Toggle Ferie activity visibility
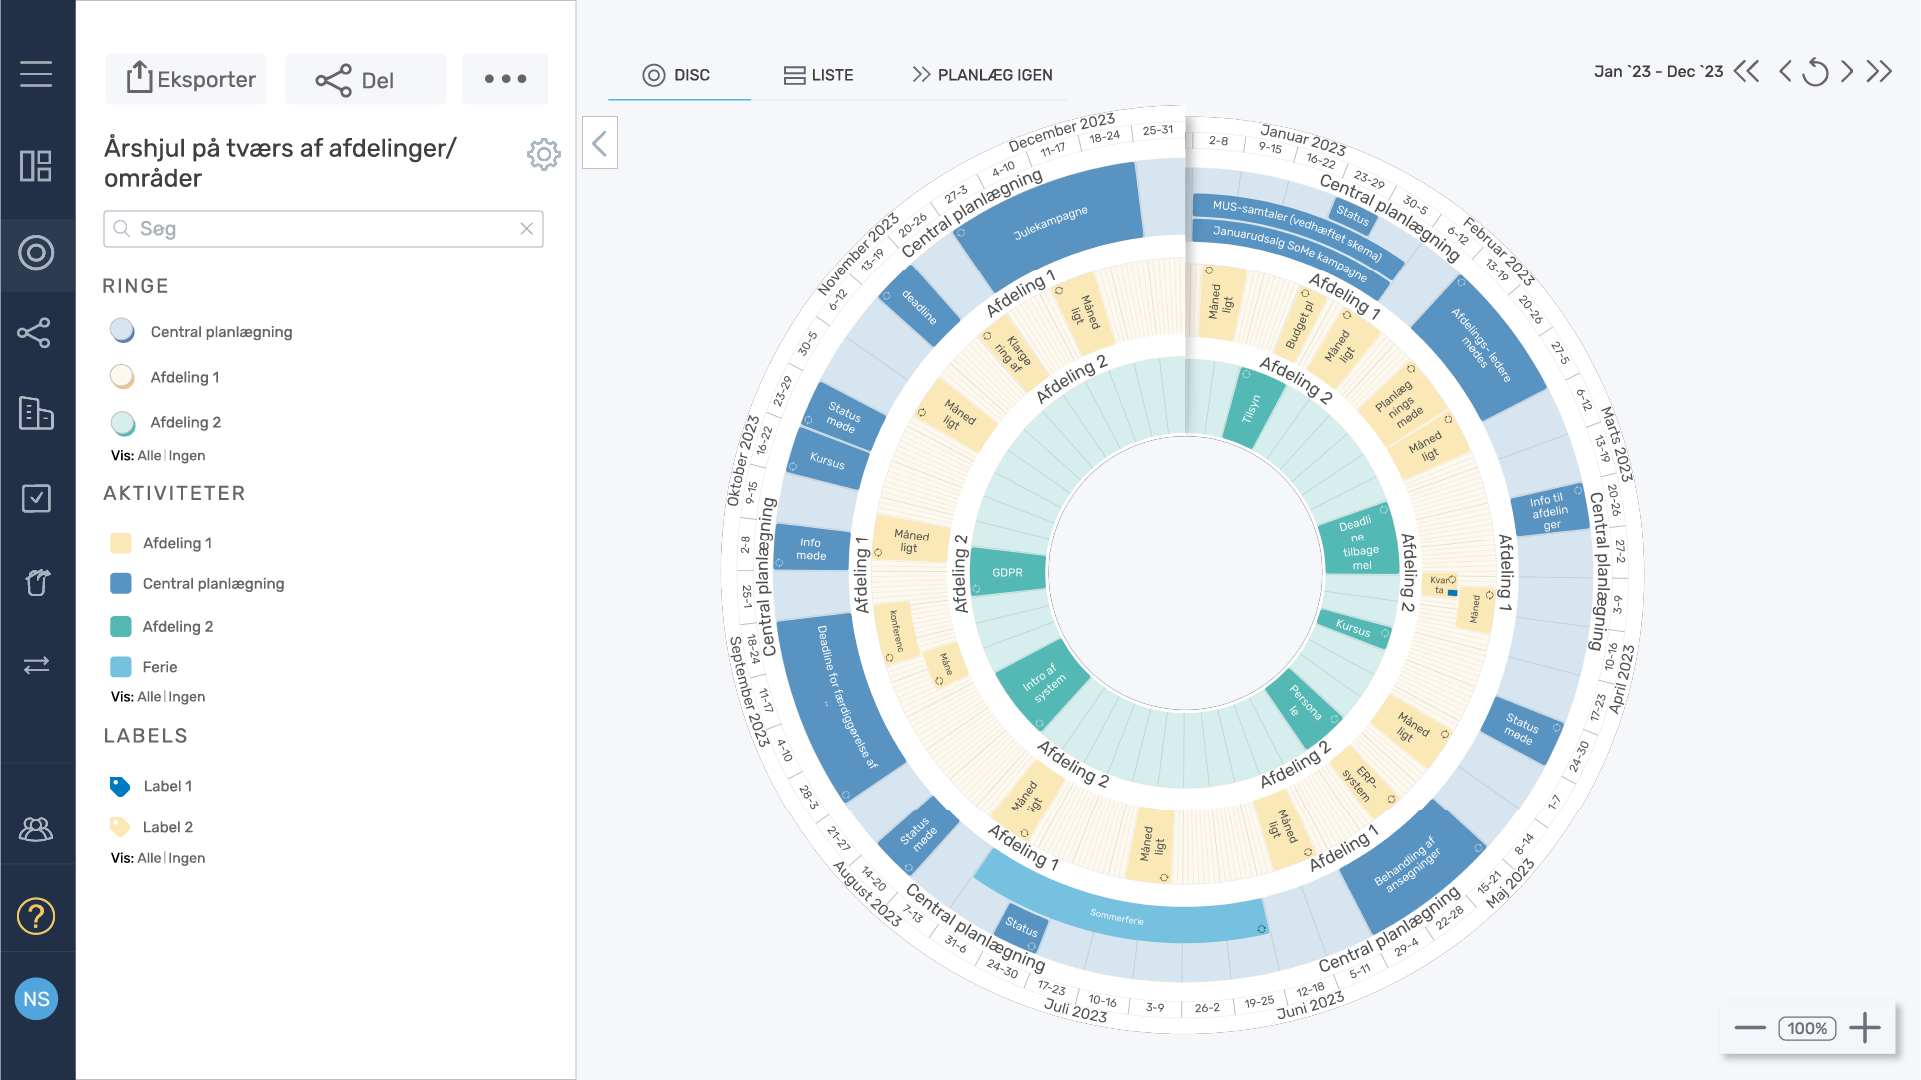Screen dimensions: 1921x1080 point(121,667)
